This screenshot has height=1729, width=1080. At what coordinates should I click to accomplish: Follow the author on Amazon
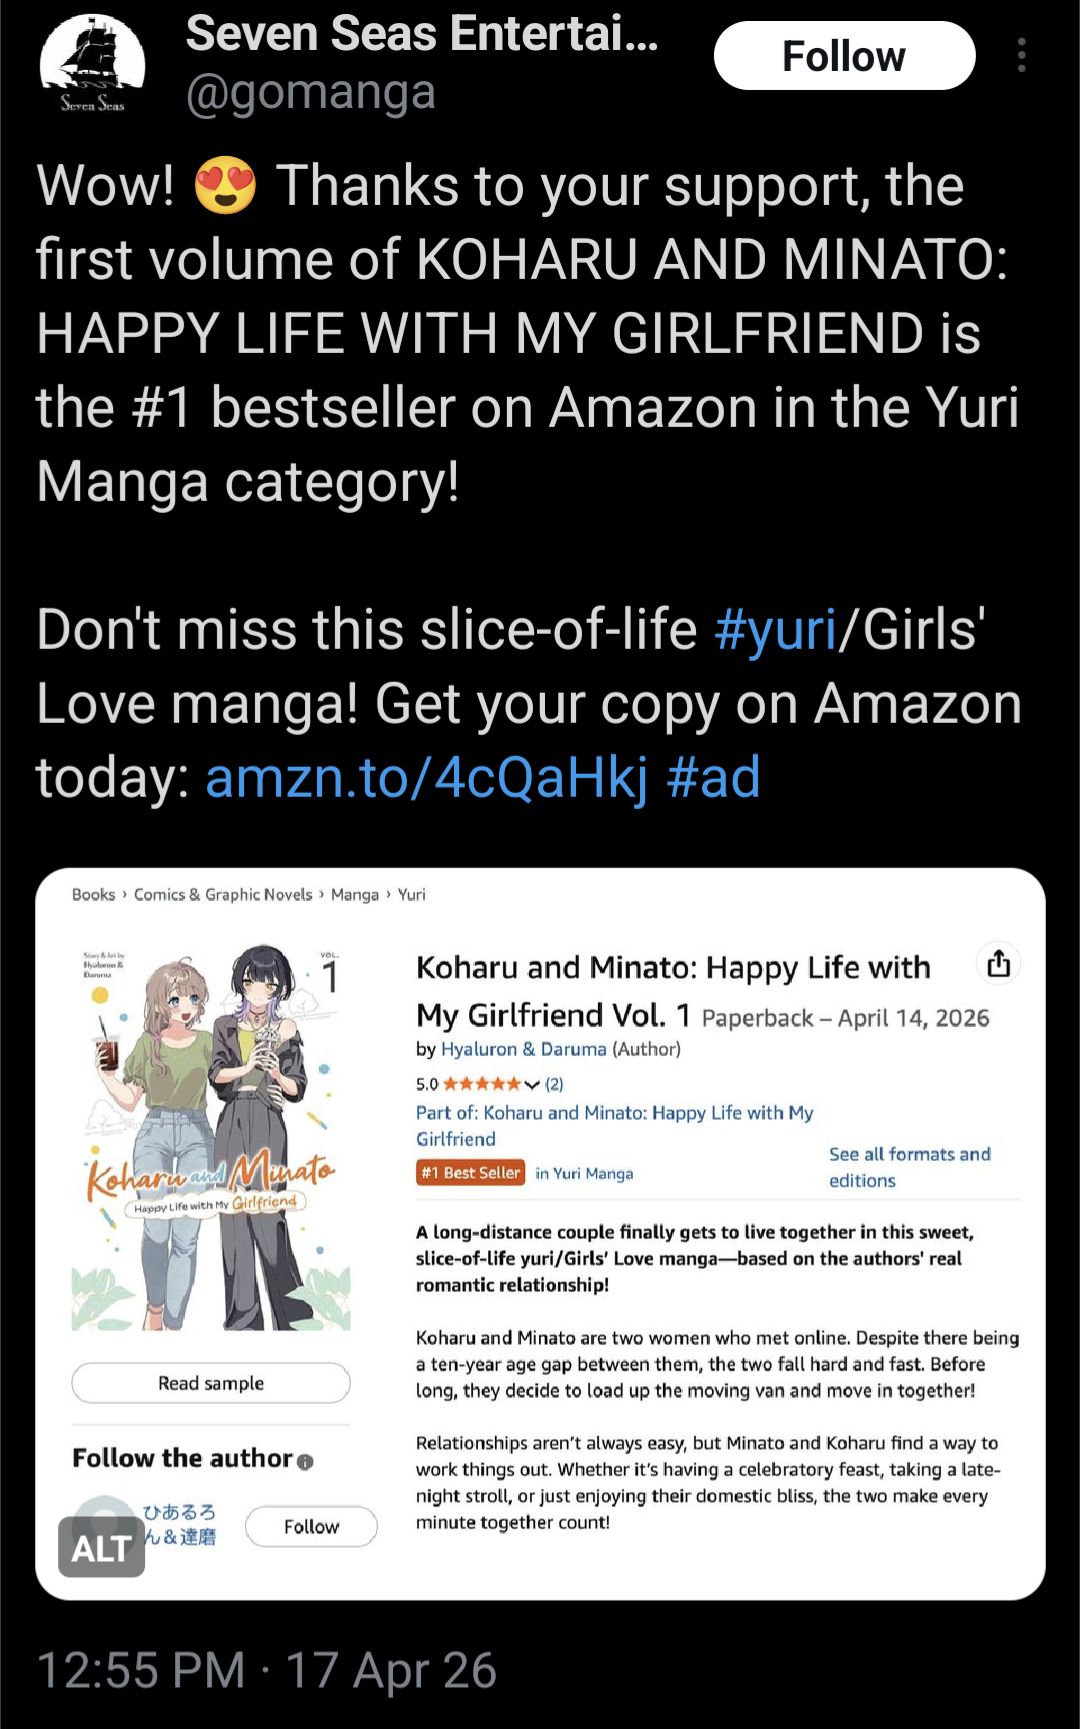tap(311, 1526)
